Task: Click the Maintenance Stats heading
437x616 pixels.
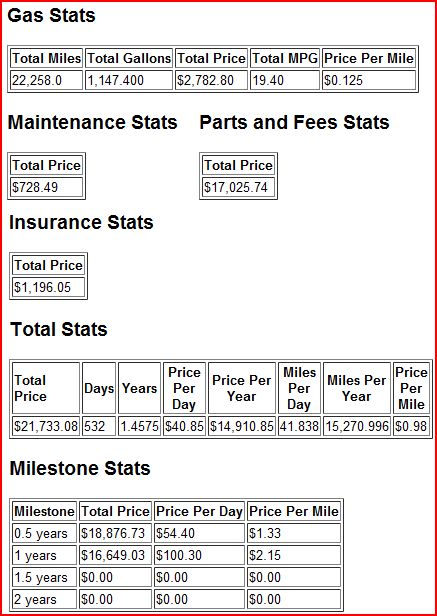Action: point(93,122)
